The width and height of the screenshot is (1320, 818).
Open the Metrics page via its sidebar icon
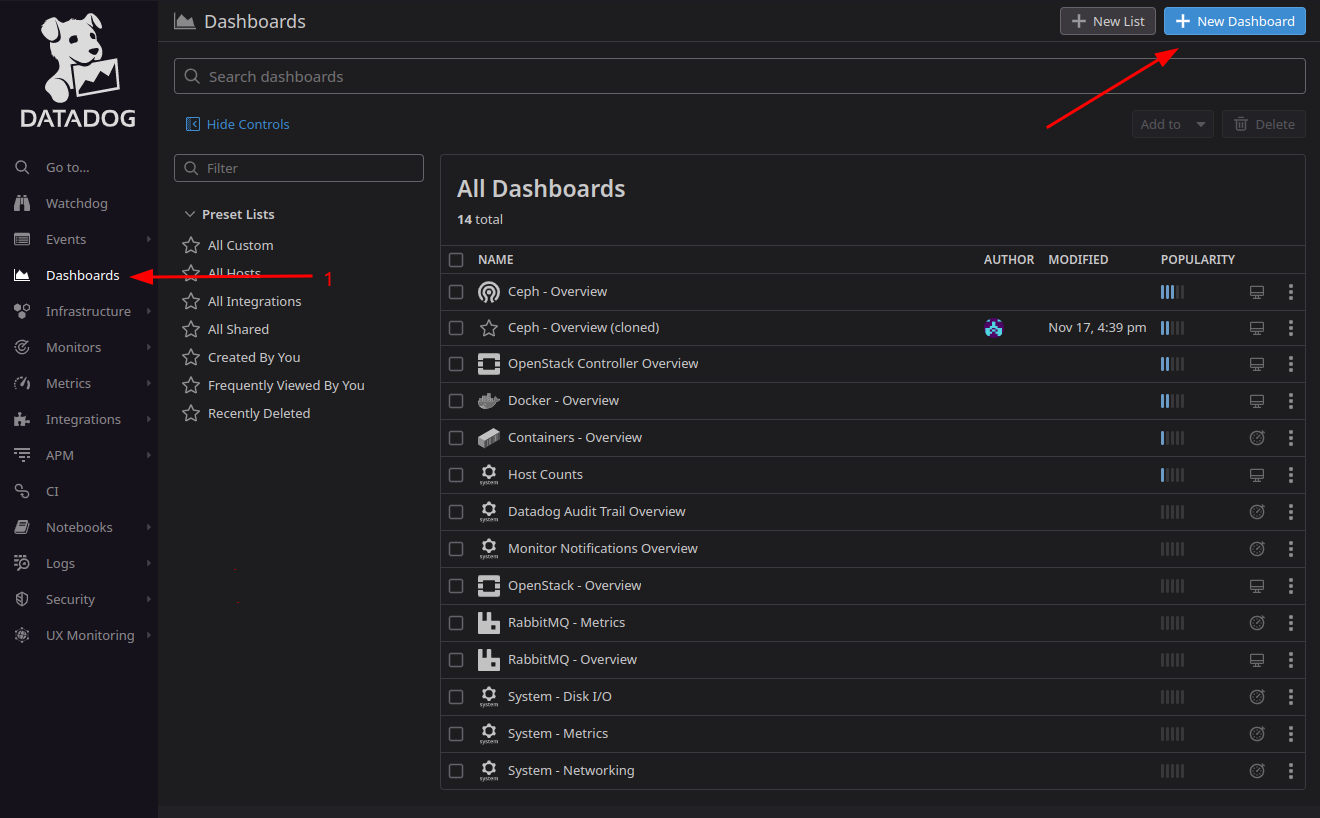point(22,383)
